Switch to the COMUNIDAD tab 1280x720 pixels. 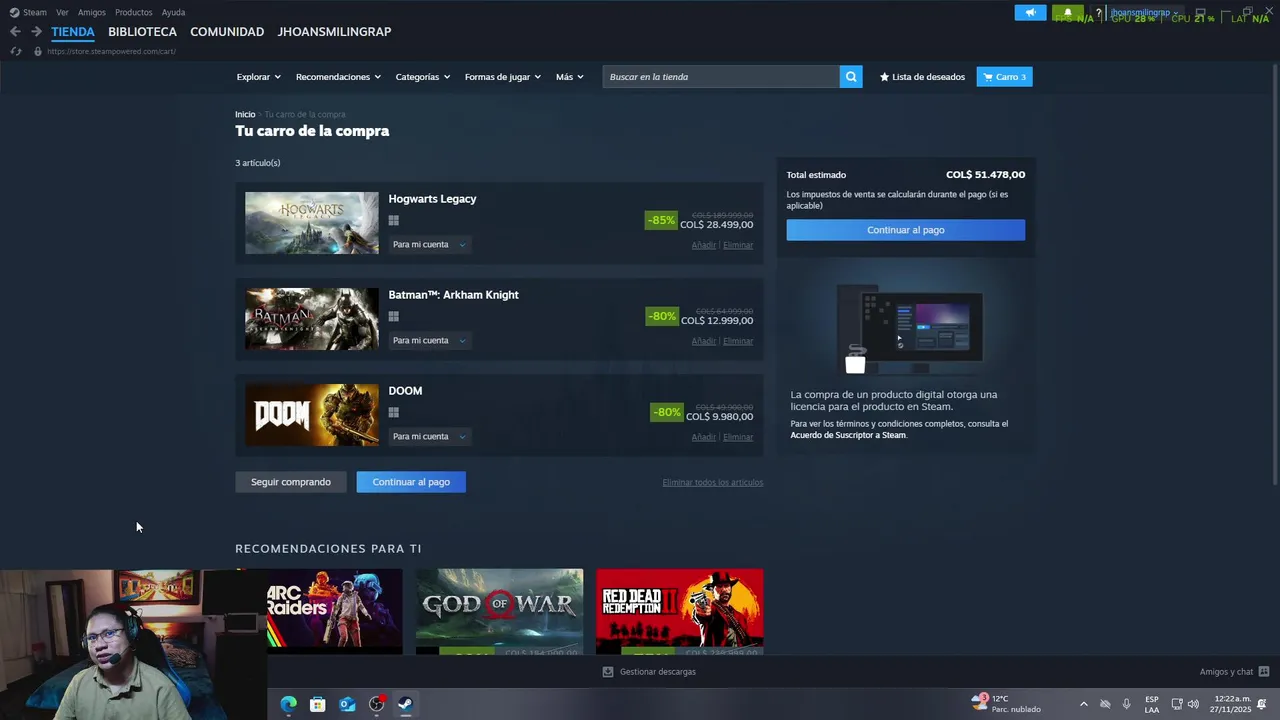[x=227, y=32]
